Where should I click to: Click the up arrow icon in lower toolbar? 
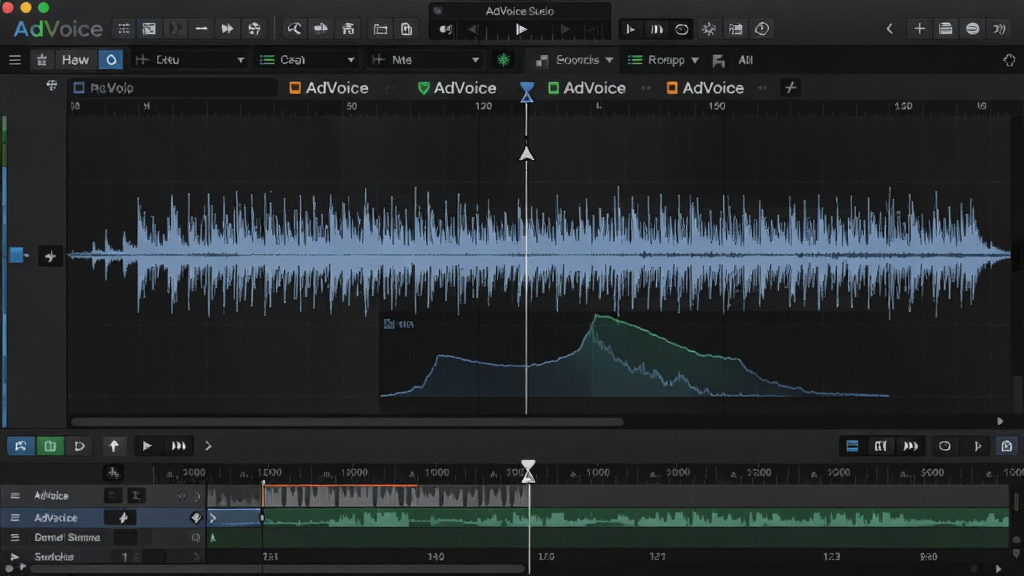[114, 446]
